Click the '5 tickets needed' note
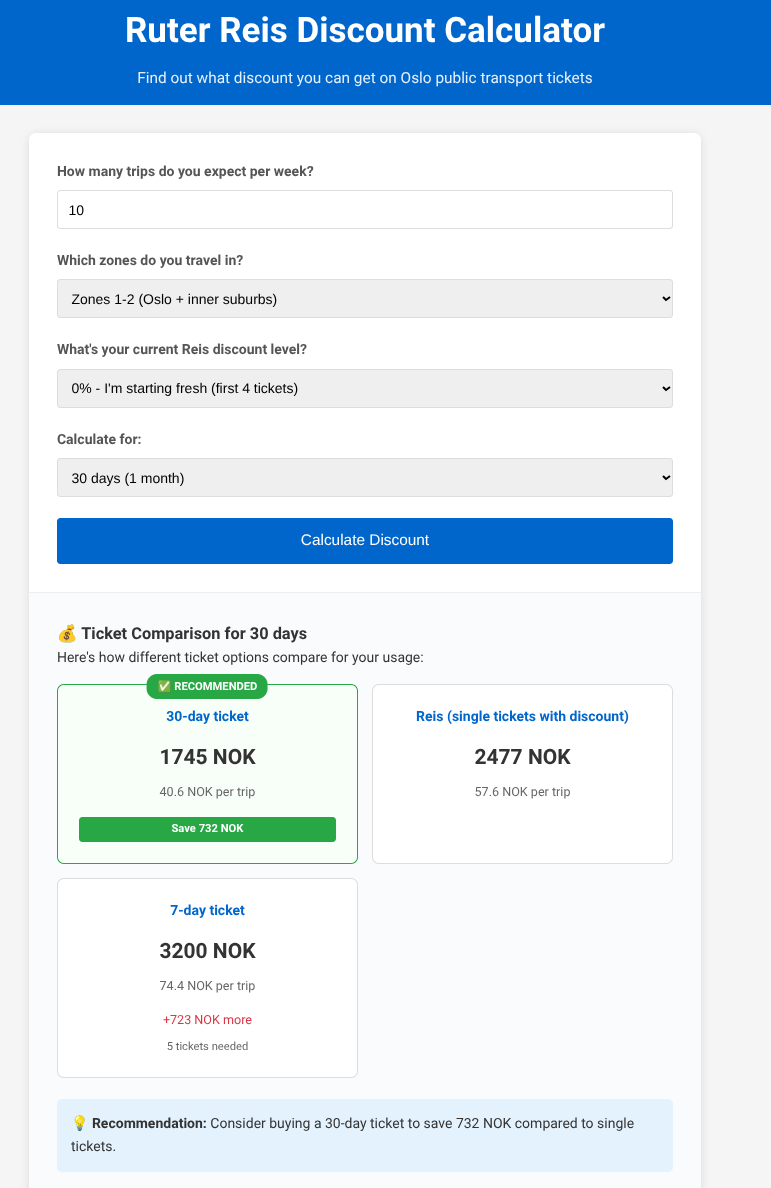 [x=208, y=1046]
